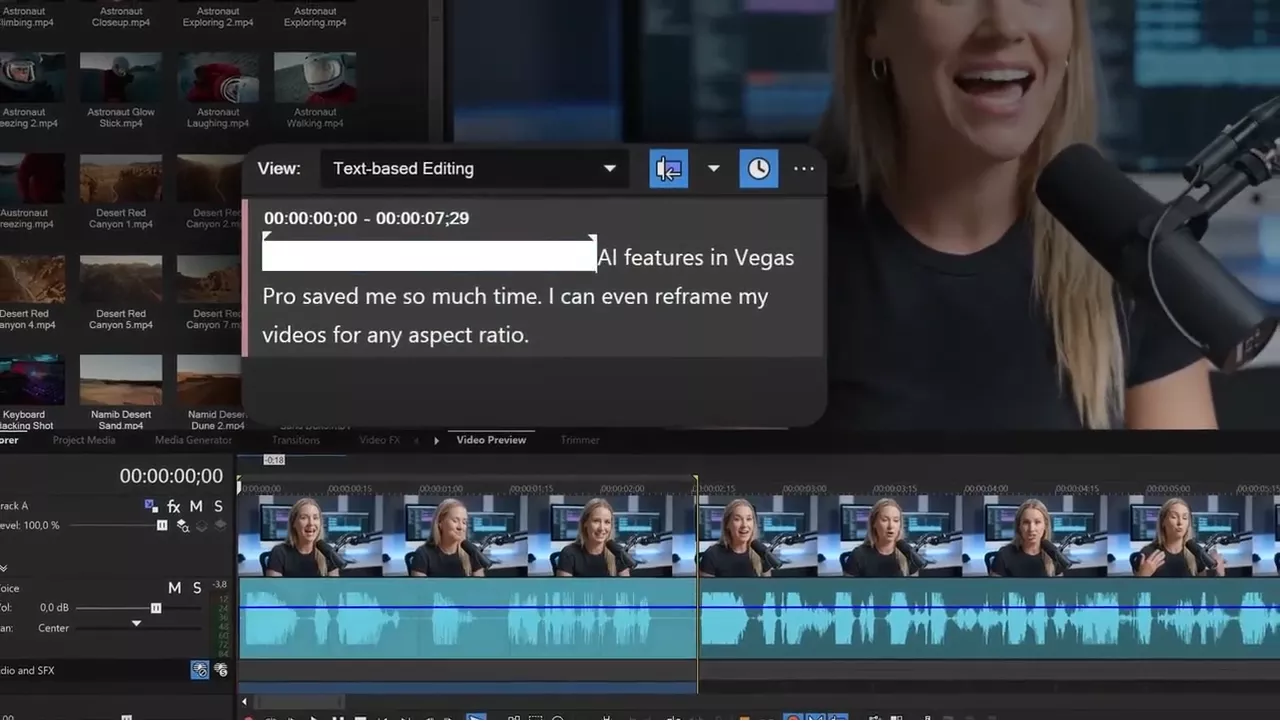Screen dimensions: 1280x721
Task: Click the Astronaut Exploring 2.mp4 file label
Action: tap(218, 17)
